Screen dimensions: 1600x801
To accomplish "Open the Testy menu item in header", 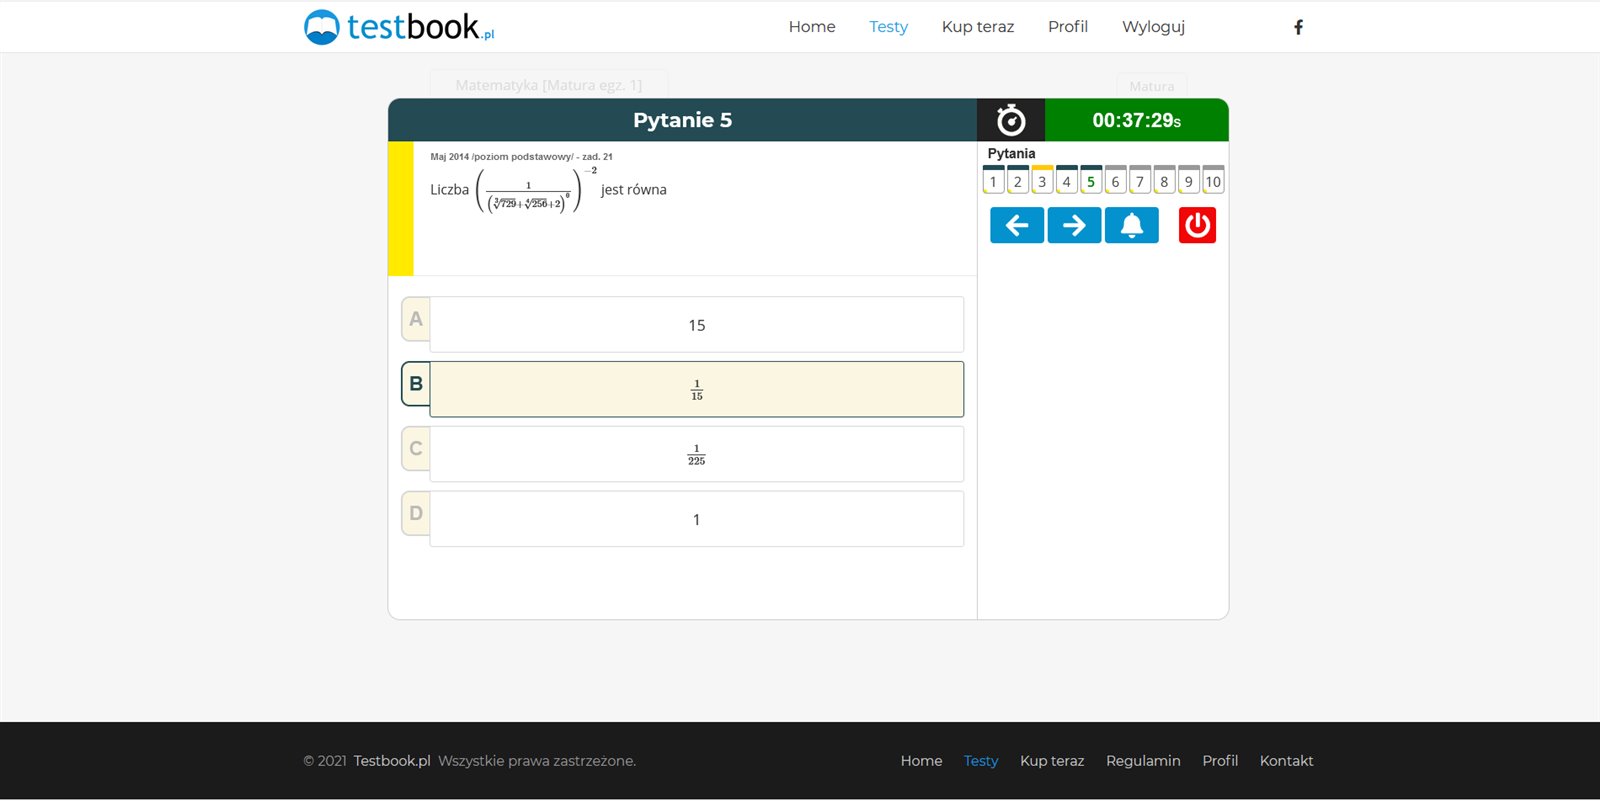I will coord(888,27).
